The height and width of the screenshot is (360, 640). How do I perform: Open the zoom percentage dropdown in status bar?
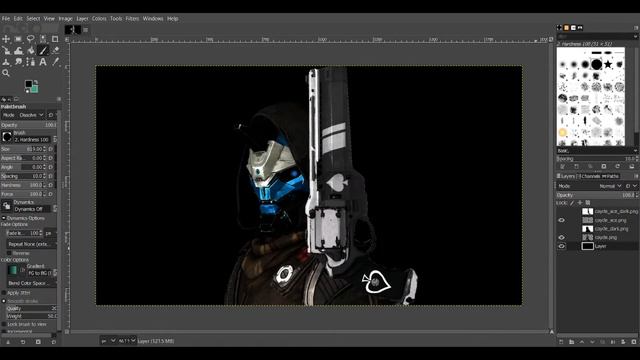coord(127,340)
